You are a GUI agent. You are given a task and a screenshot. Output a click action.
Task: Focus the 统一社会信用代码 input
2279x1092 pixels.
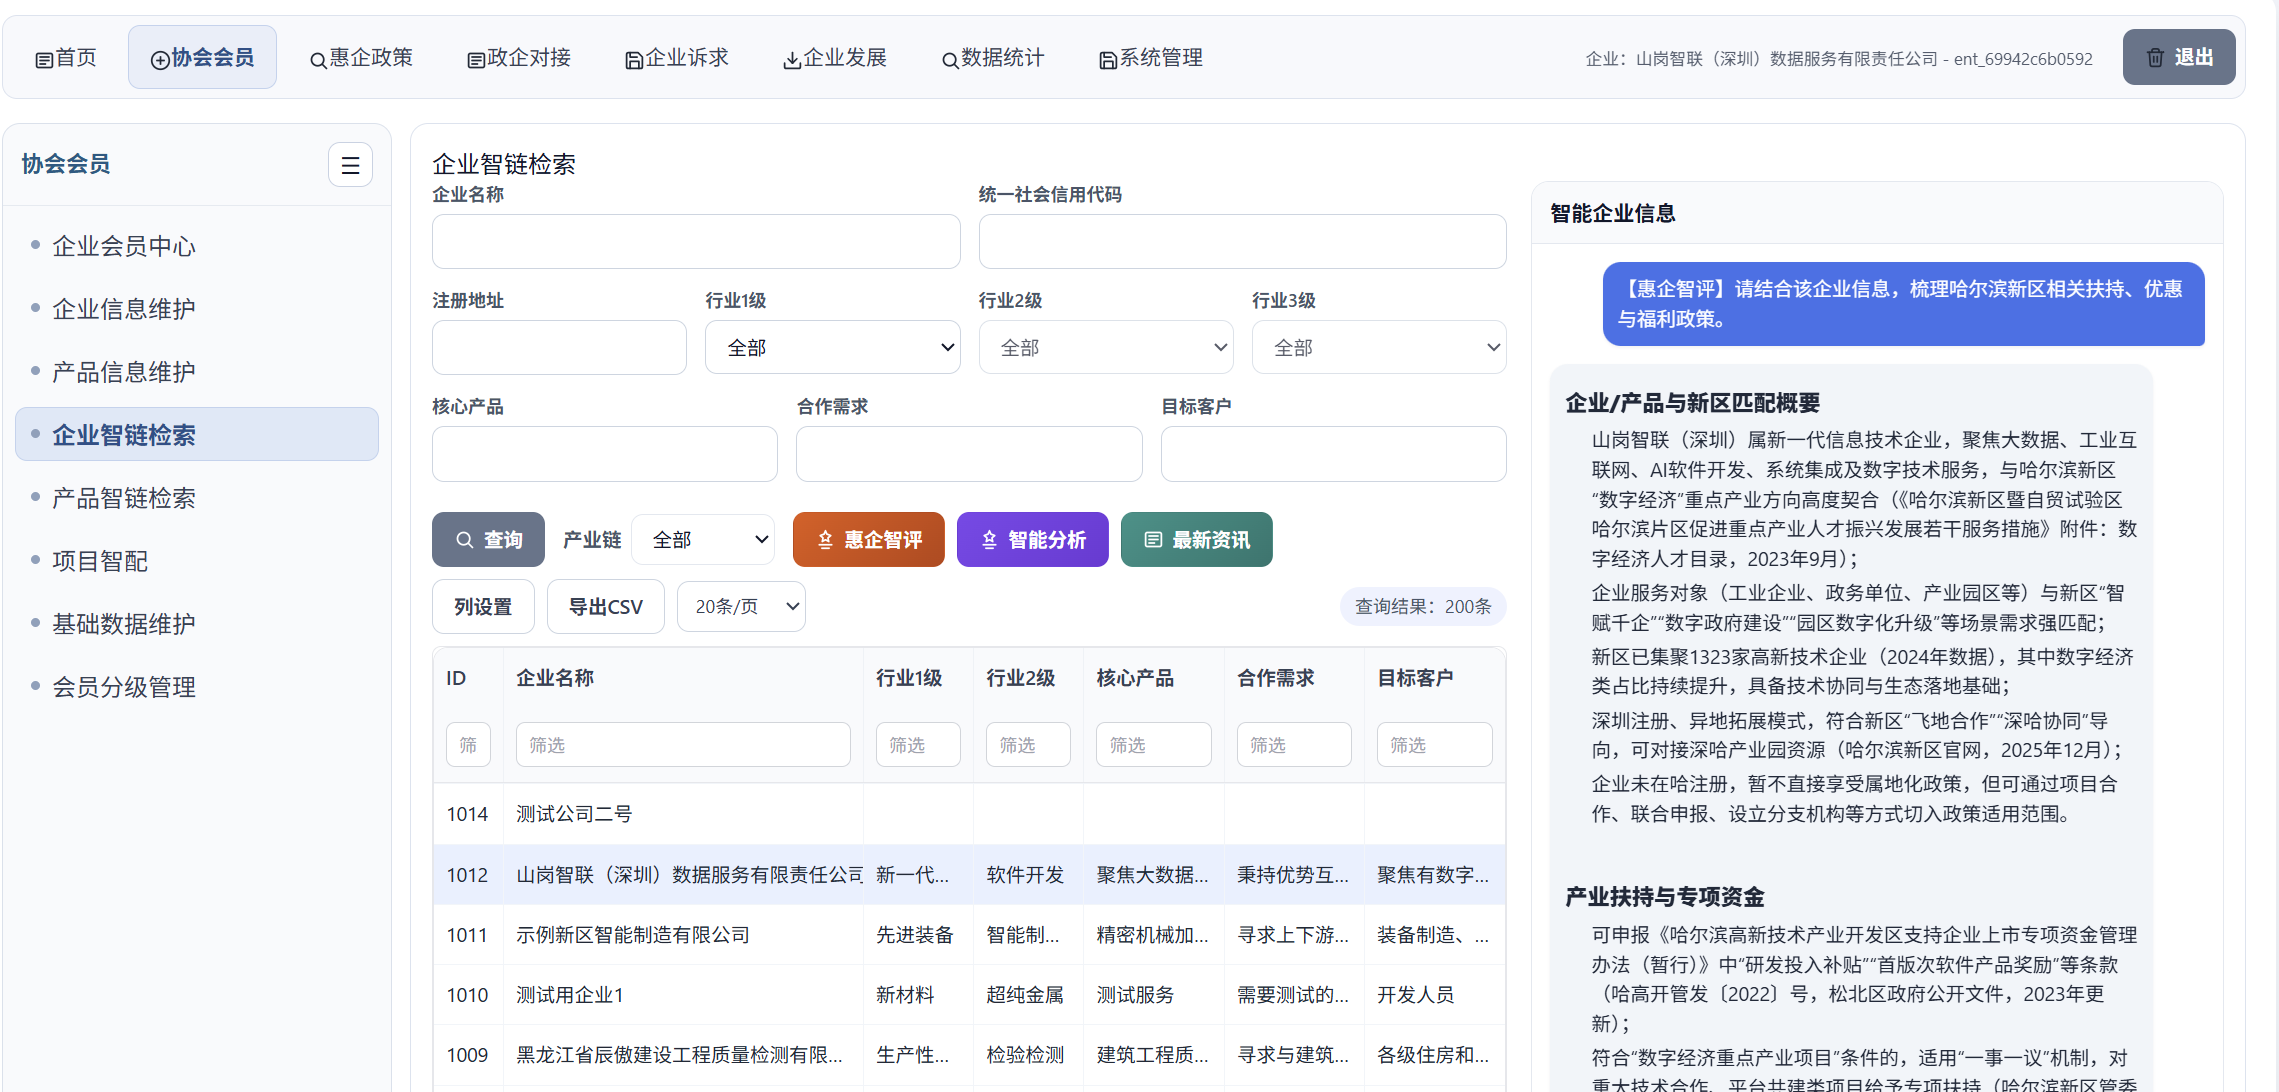tap(1242, 241)
